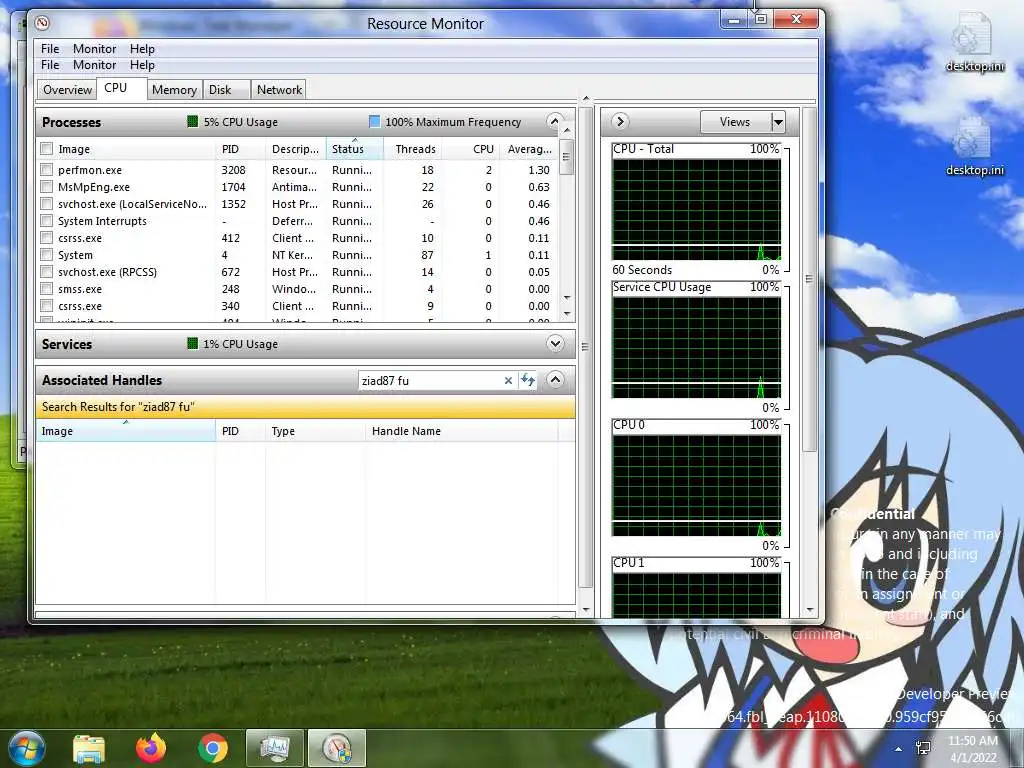Click the green CPU Usage indicator in Processes
Screen dimensions: 1024x768
click(x=193, y=121)
